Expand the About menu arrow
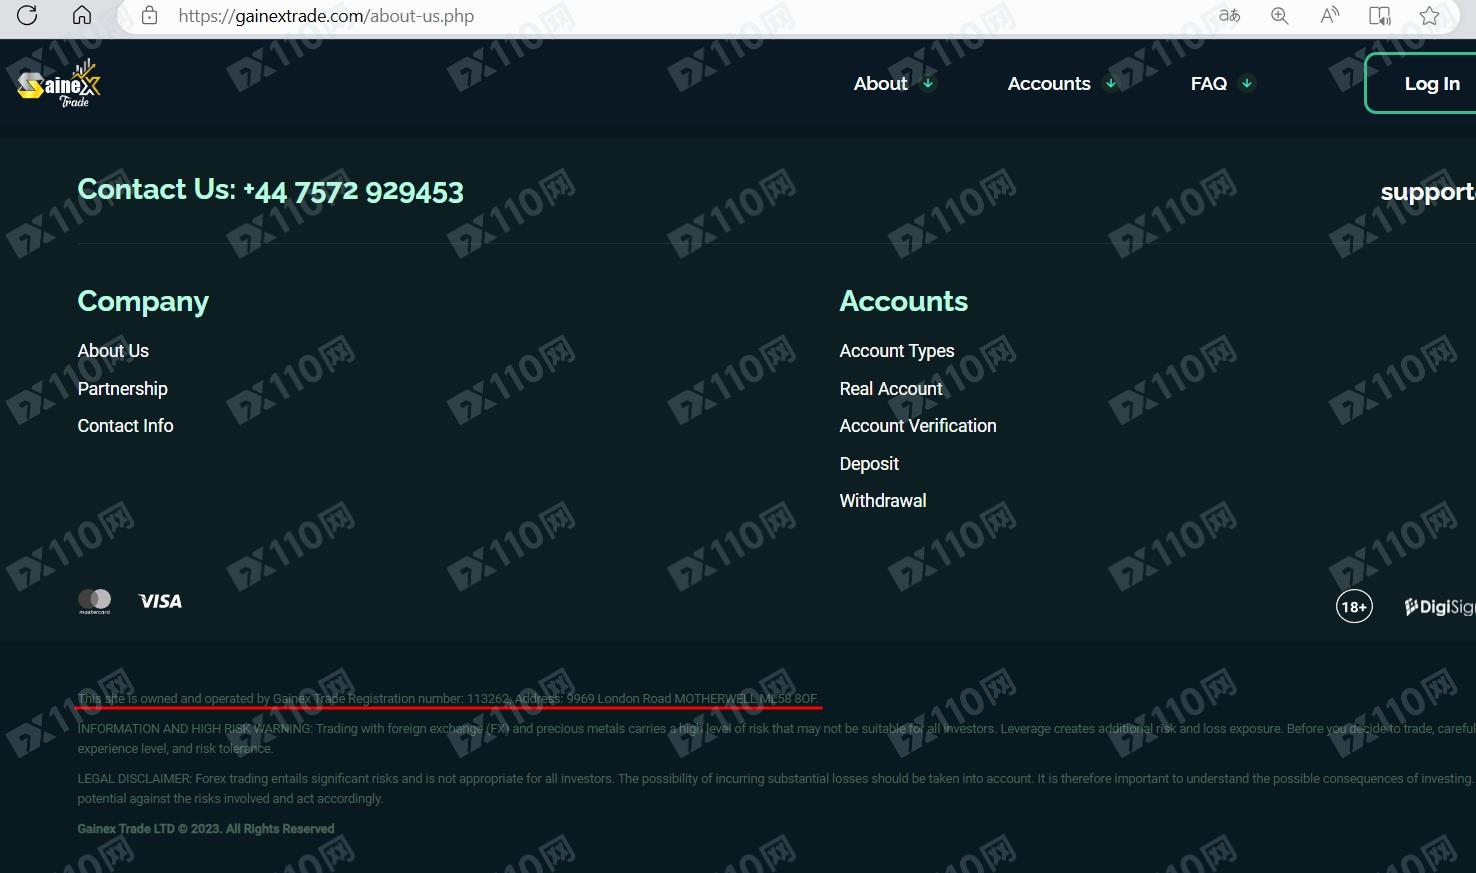 (928, 84)
